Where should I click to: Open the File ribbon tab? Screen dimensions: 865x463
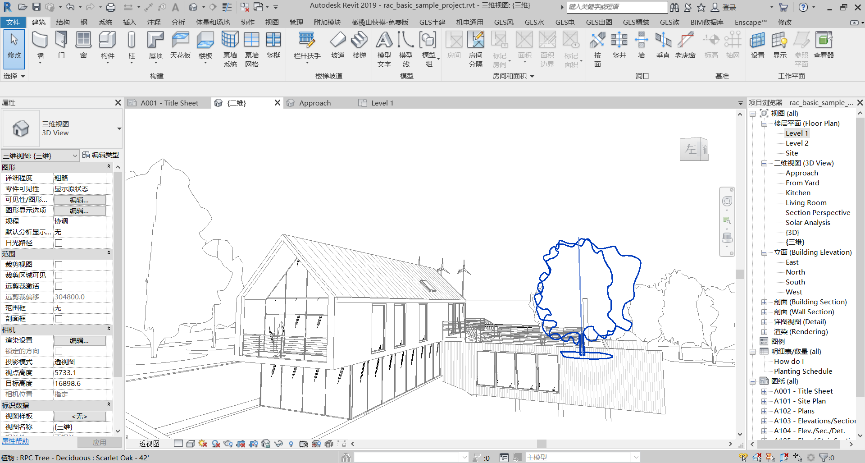coord(13,22)
